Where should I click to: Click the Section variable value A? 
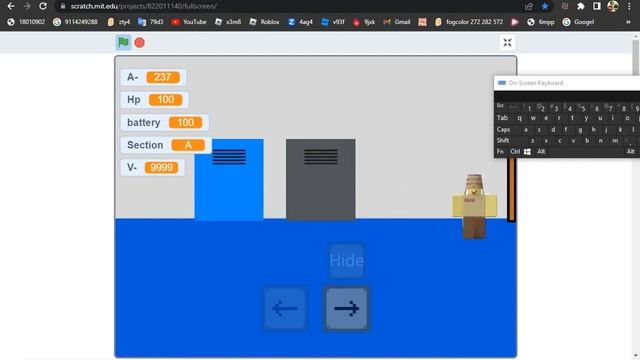tap(188, 145)
